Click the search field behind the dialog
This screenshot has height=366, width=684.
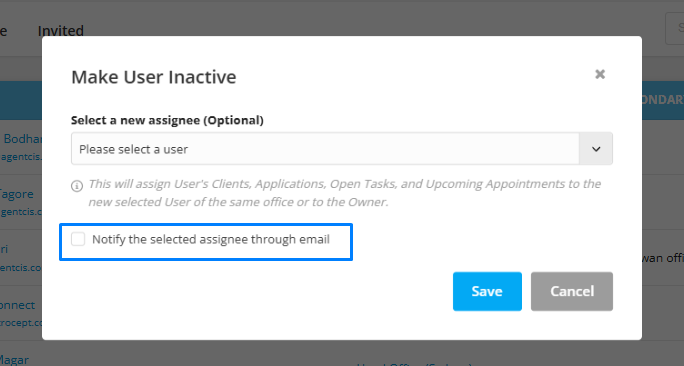(674, 28)
